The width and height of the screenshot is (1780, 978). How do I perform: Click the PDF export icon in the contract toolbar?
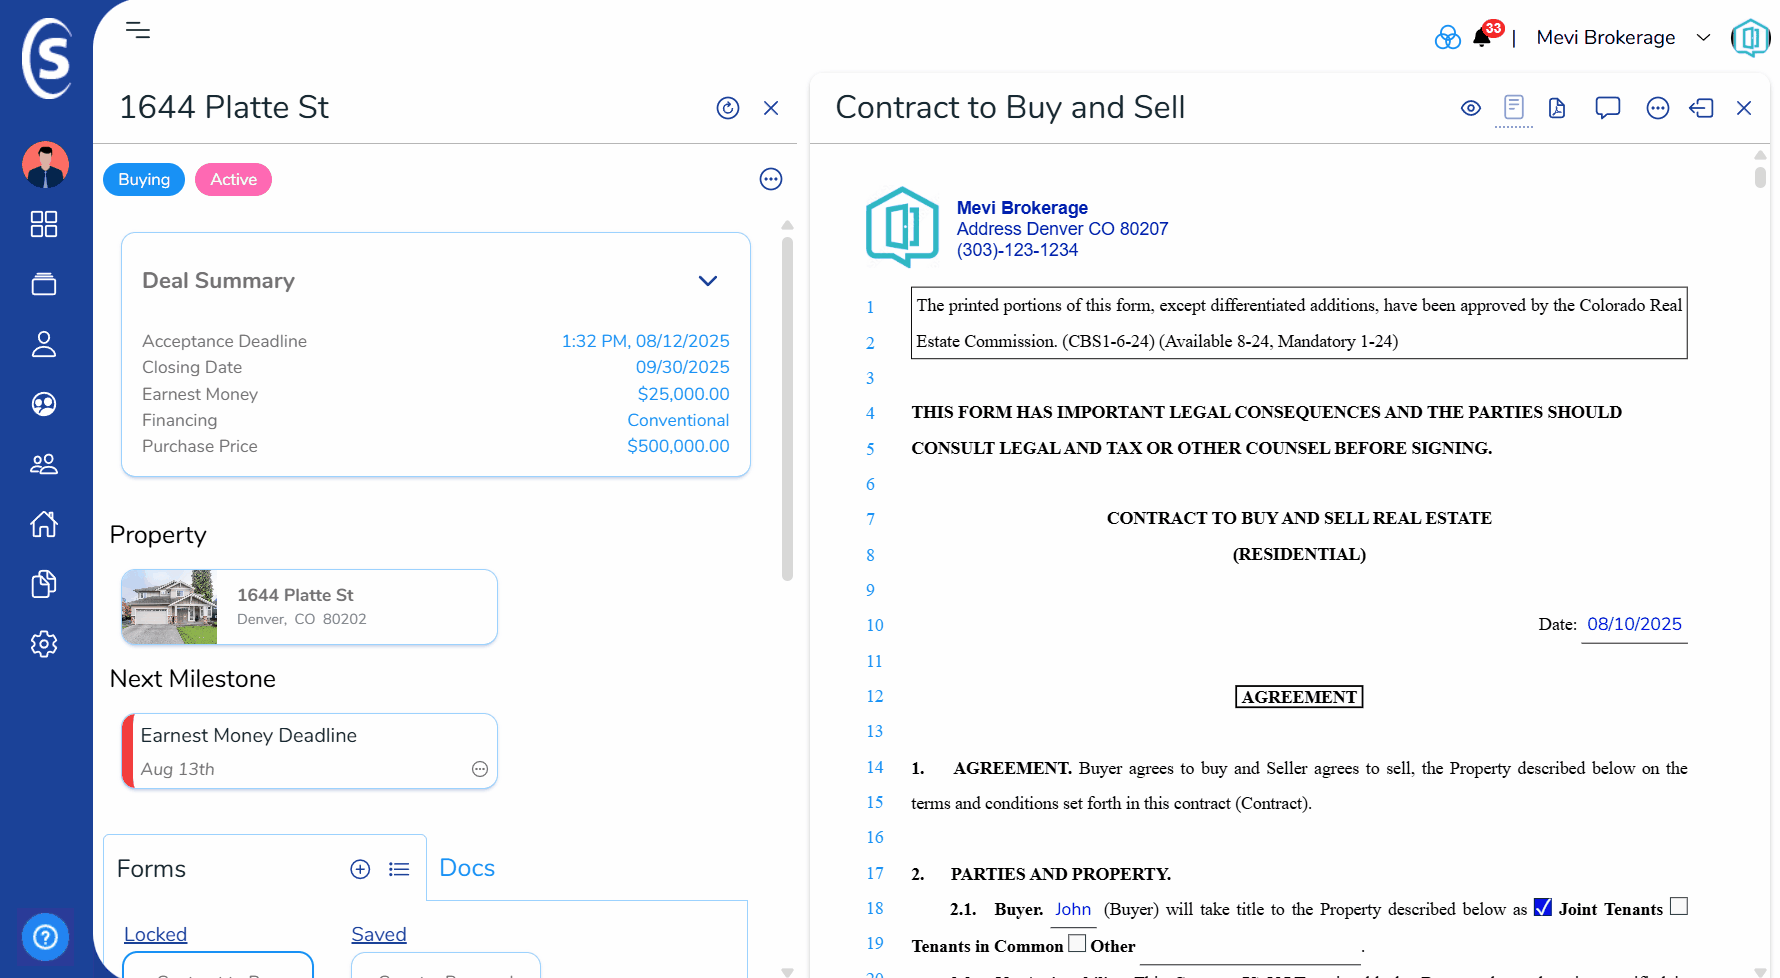1557,108
